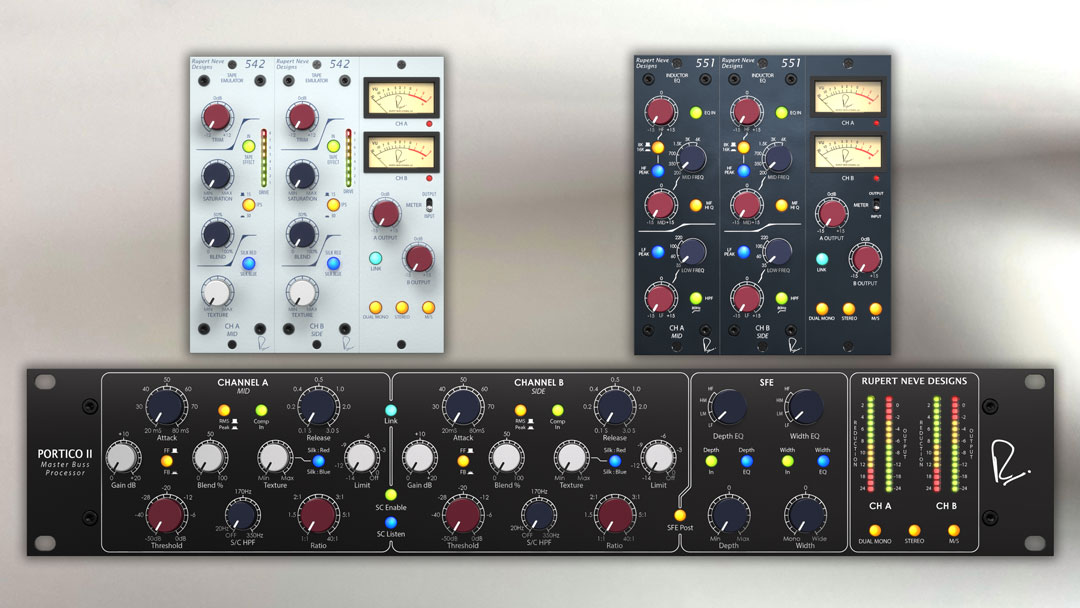
Task: Toggle 551 CH A MF Hi Q button
Action: (696, 205)
